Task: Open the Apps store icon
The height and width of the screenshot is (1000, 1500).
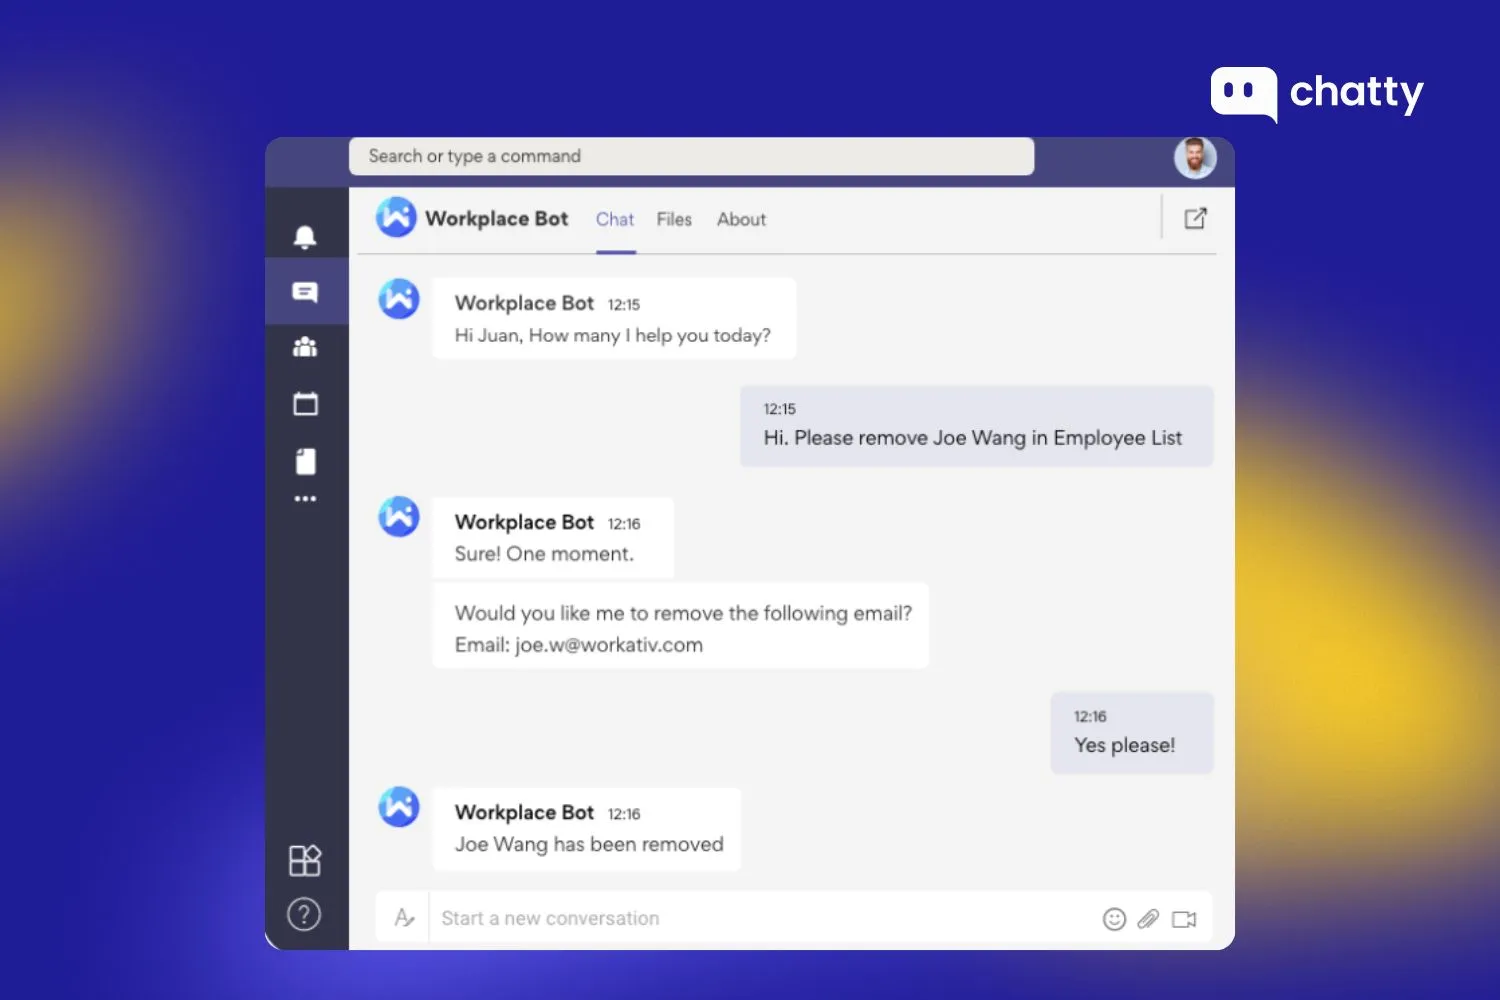Action: (x=305, y=860)
